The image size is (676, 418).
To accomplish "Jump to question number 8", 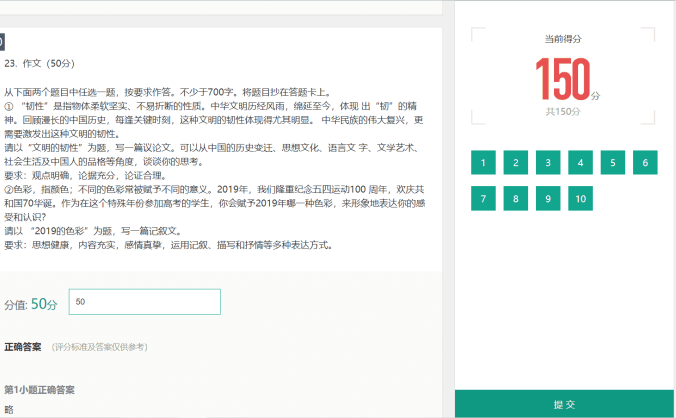I will (x=516, y=198).
